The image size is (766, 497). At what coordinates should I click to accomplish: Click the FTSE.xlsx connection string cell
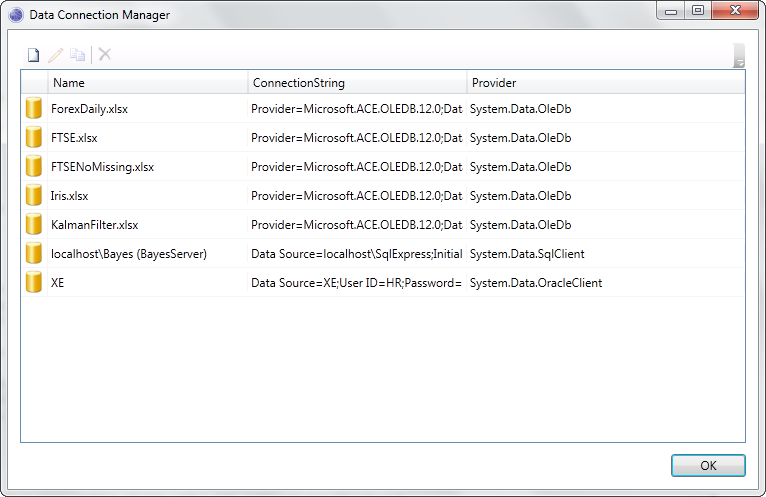tap(357, 138)
